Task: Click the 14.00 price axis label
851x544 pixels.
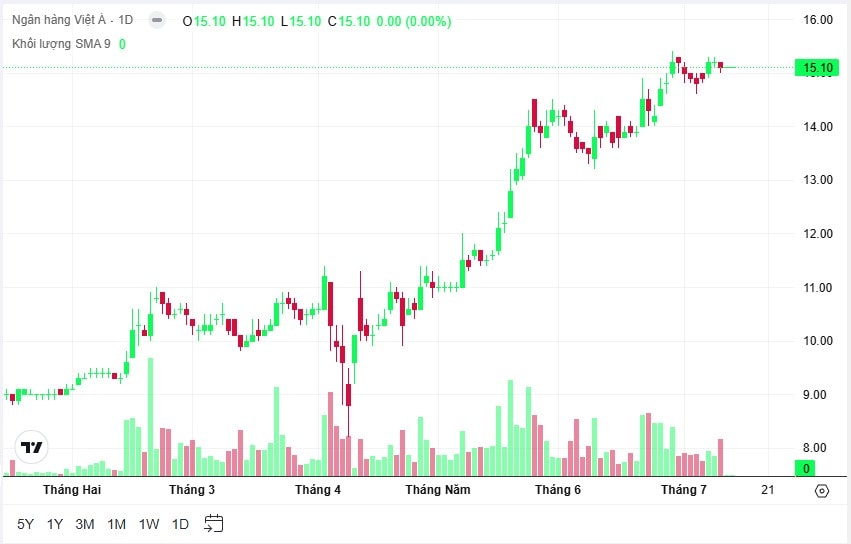Action: coord(817,126)
